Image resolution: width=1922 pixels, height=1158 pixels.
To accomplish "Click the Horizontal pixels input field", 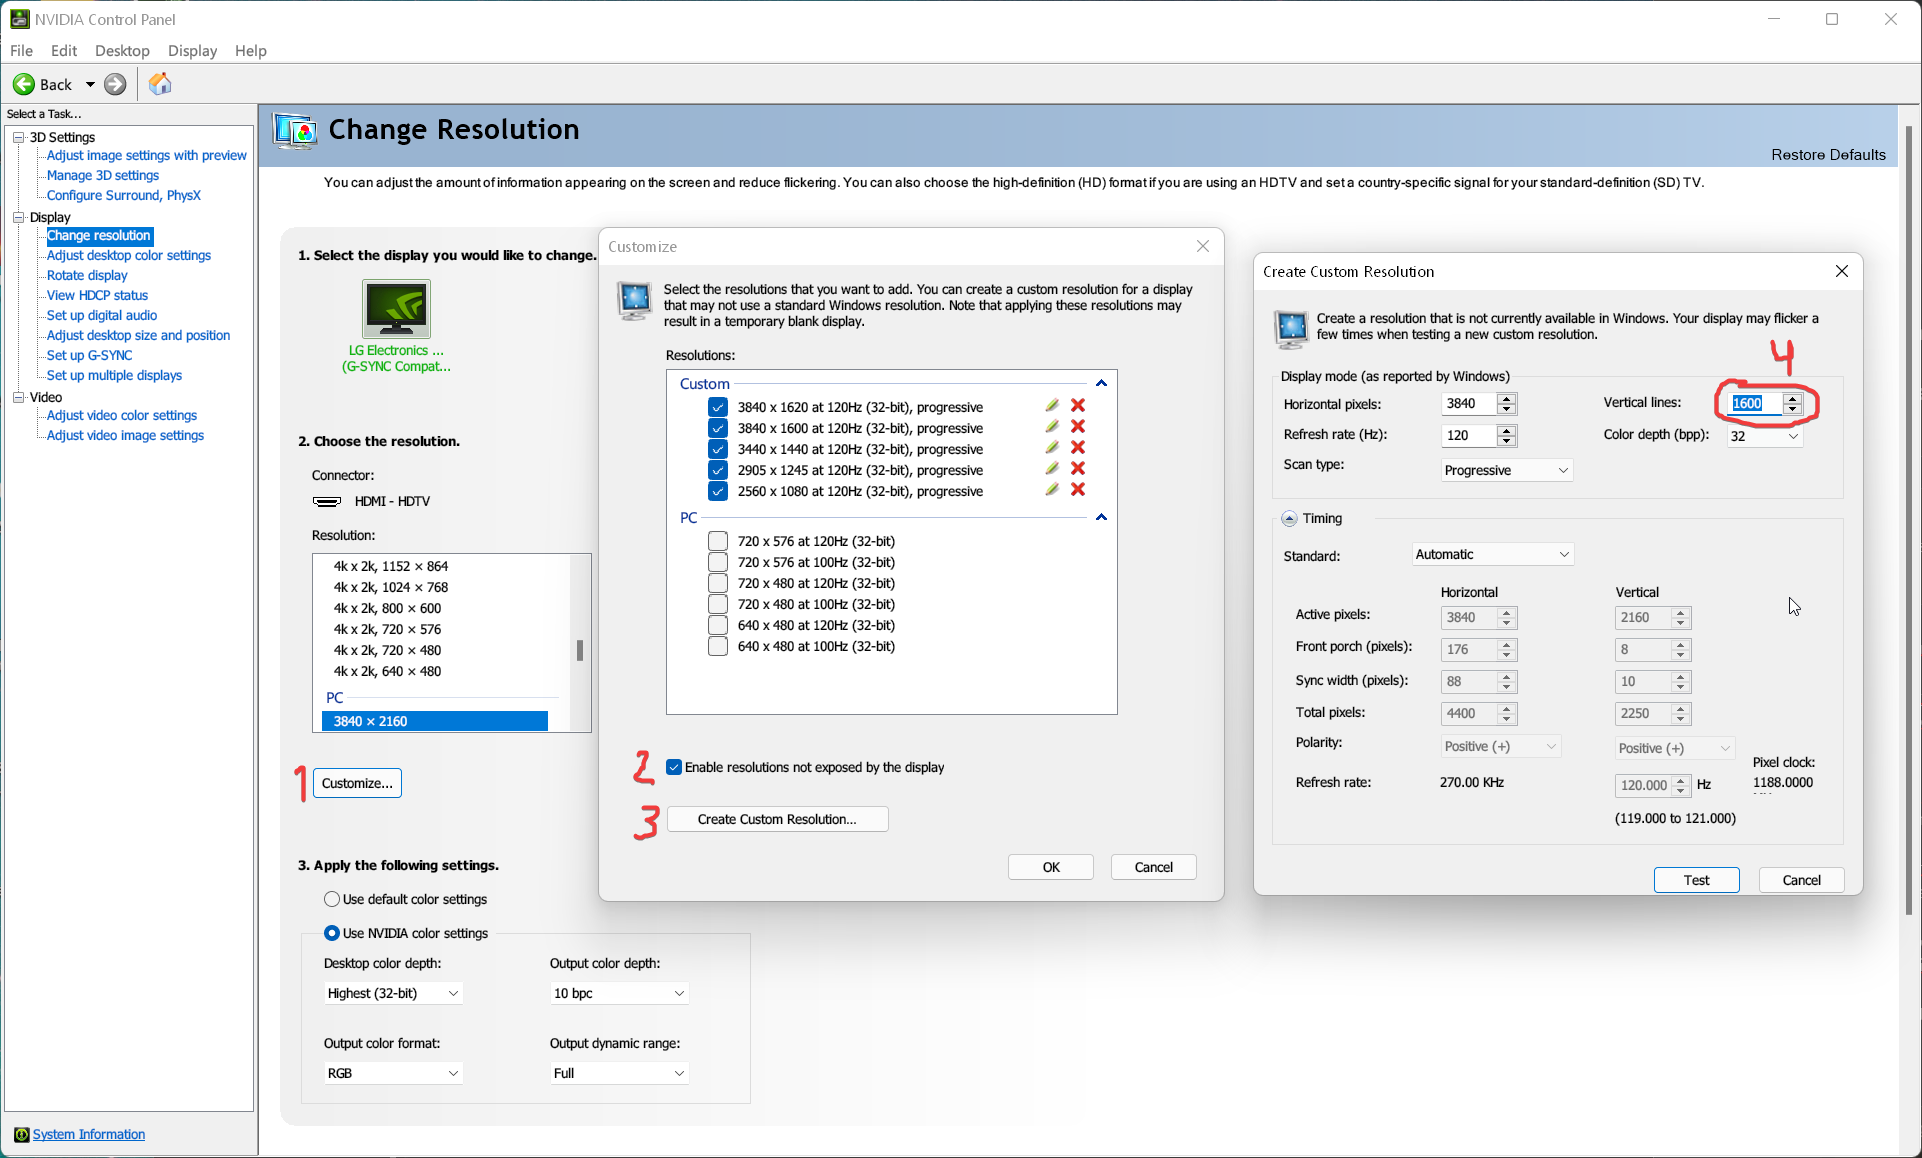I will 1468,403.
